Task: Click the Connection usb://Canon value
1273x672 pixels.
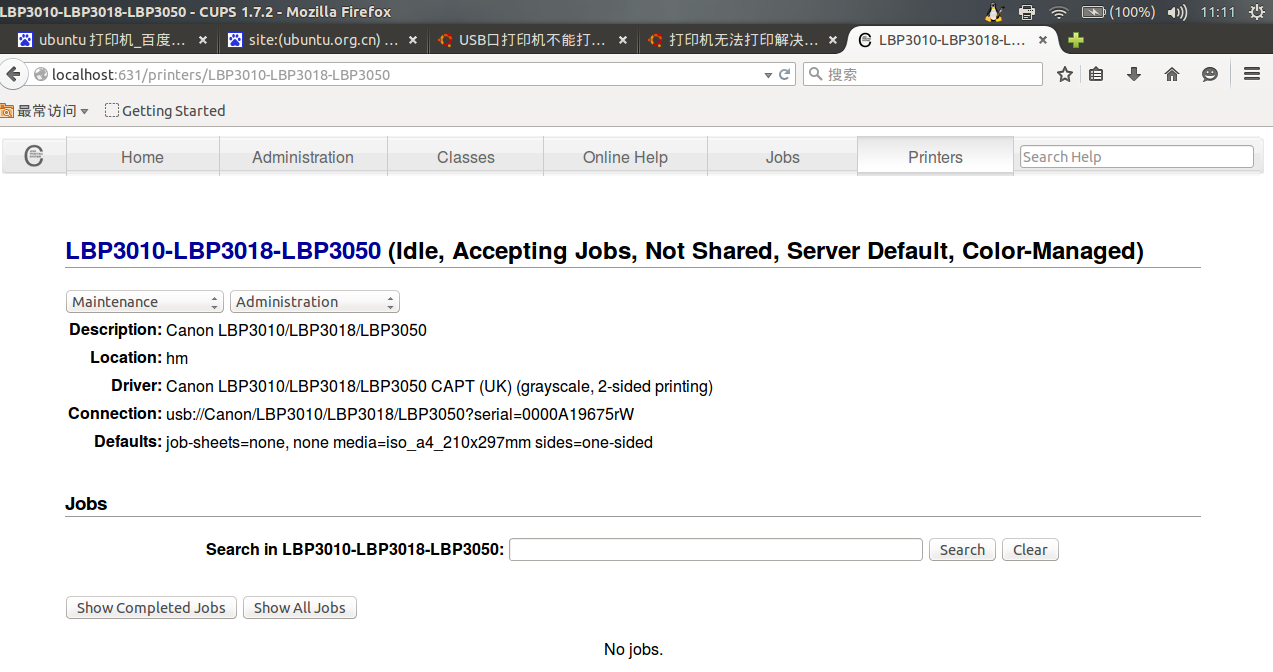Action: click(400, 414)
